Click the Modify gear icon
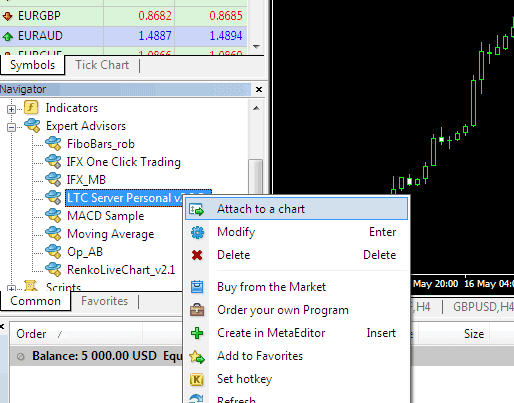The image size is (514, 403). coord(197,232)
